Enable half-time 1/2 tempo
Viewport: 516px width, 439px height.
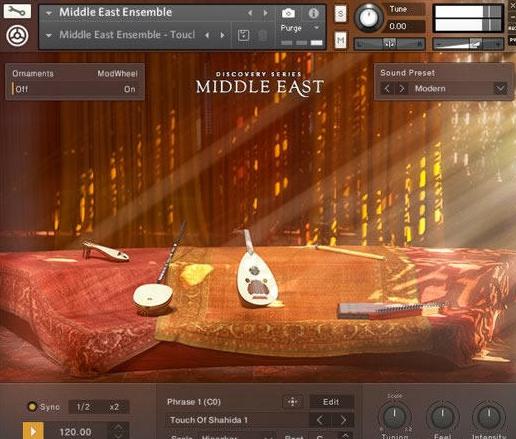[x=83, y=407]
